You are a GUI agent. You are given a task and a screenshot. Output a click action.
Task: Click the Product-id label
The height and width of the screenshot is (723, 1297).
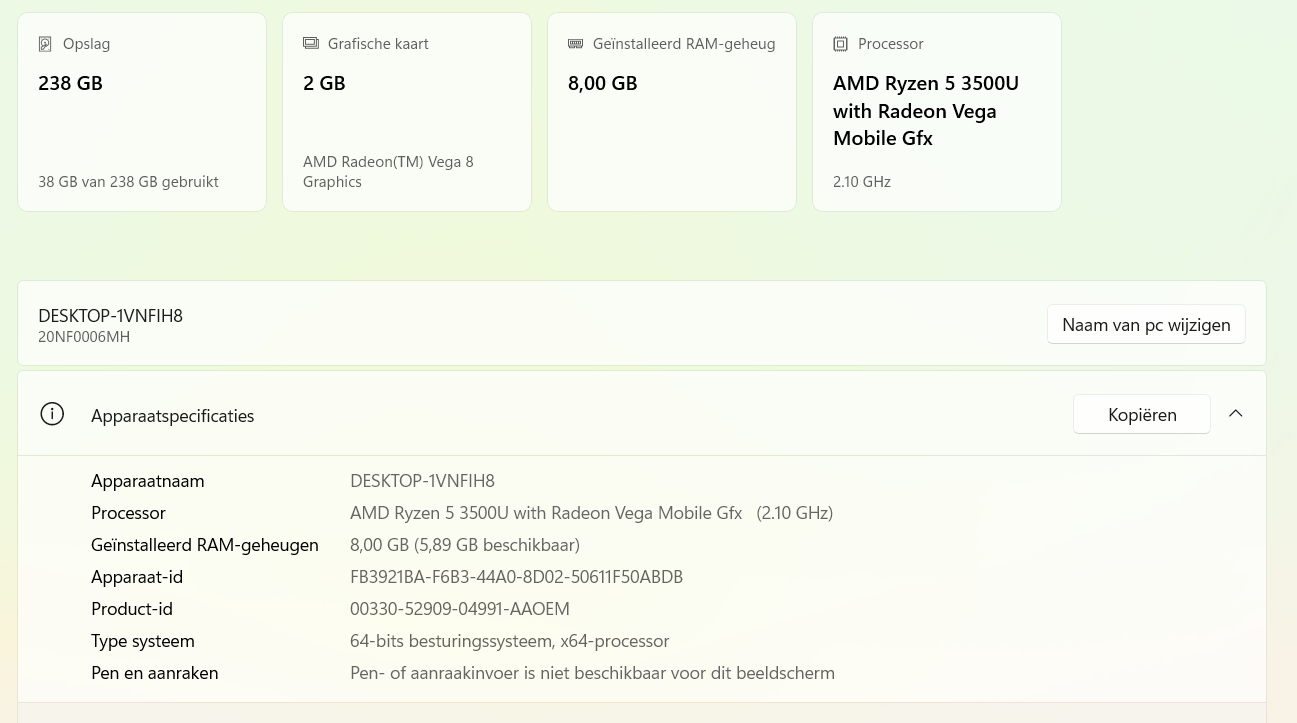coord(132,609)
